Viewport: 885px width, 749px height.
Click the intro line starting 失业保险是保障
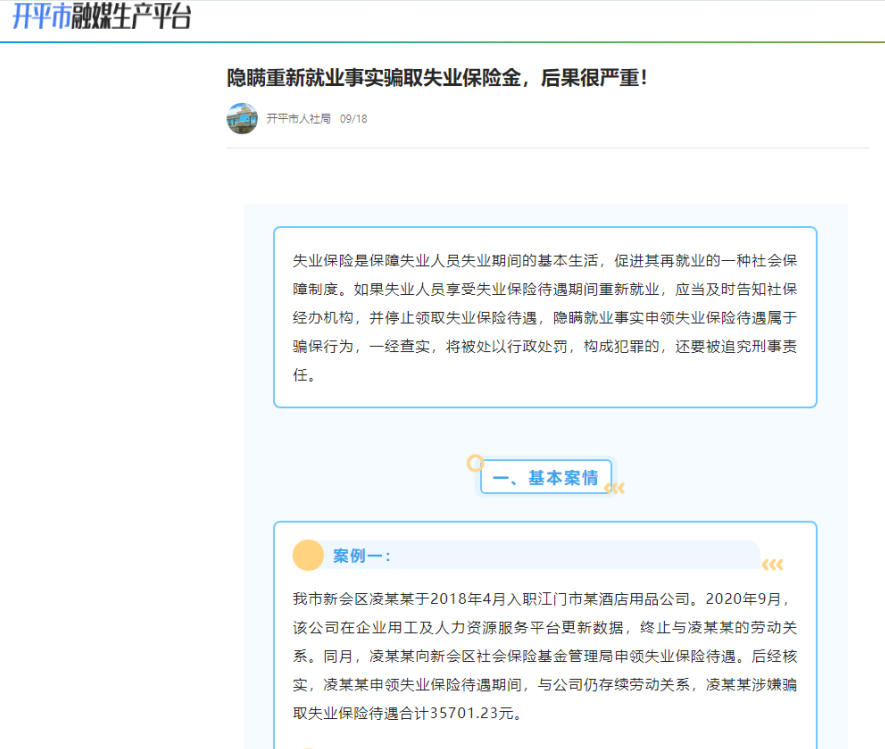(544, 261)
